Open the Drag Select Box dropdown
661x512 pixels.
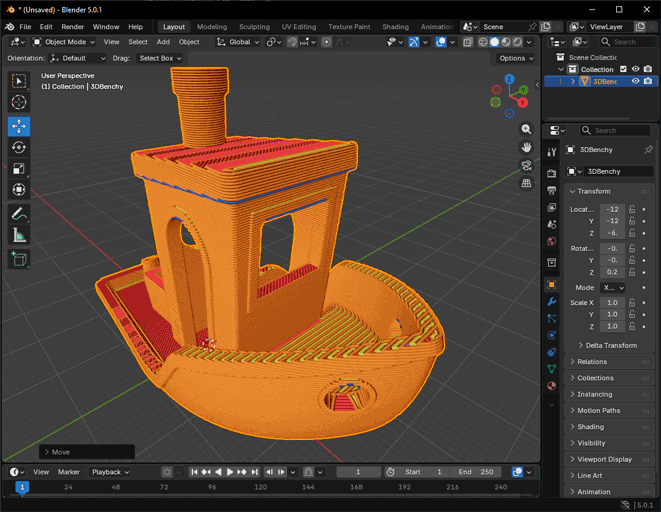pyautogui.click(x=161, y=58)
